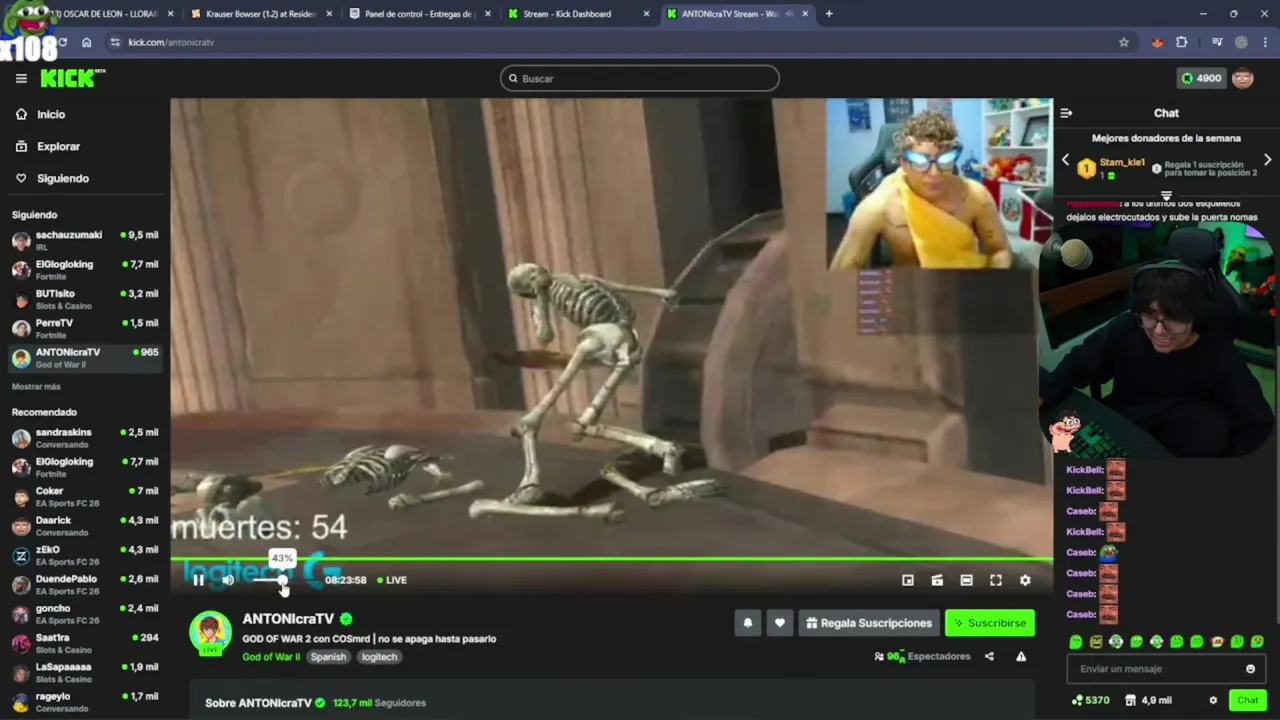The height and width of the screenshot is (720, 1280).
Task: Open the 4900 KICKs balance button
Action: point(1201,78)
